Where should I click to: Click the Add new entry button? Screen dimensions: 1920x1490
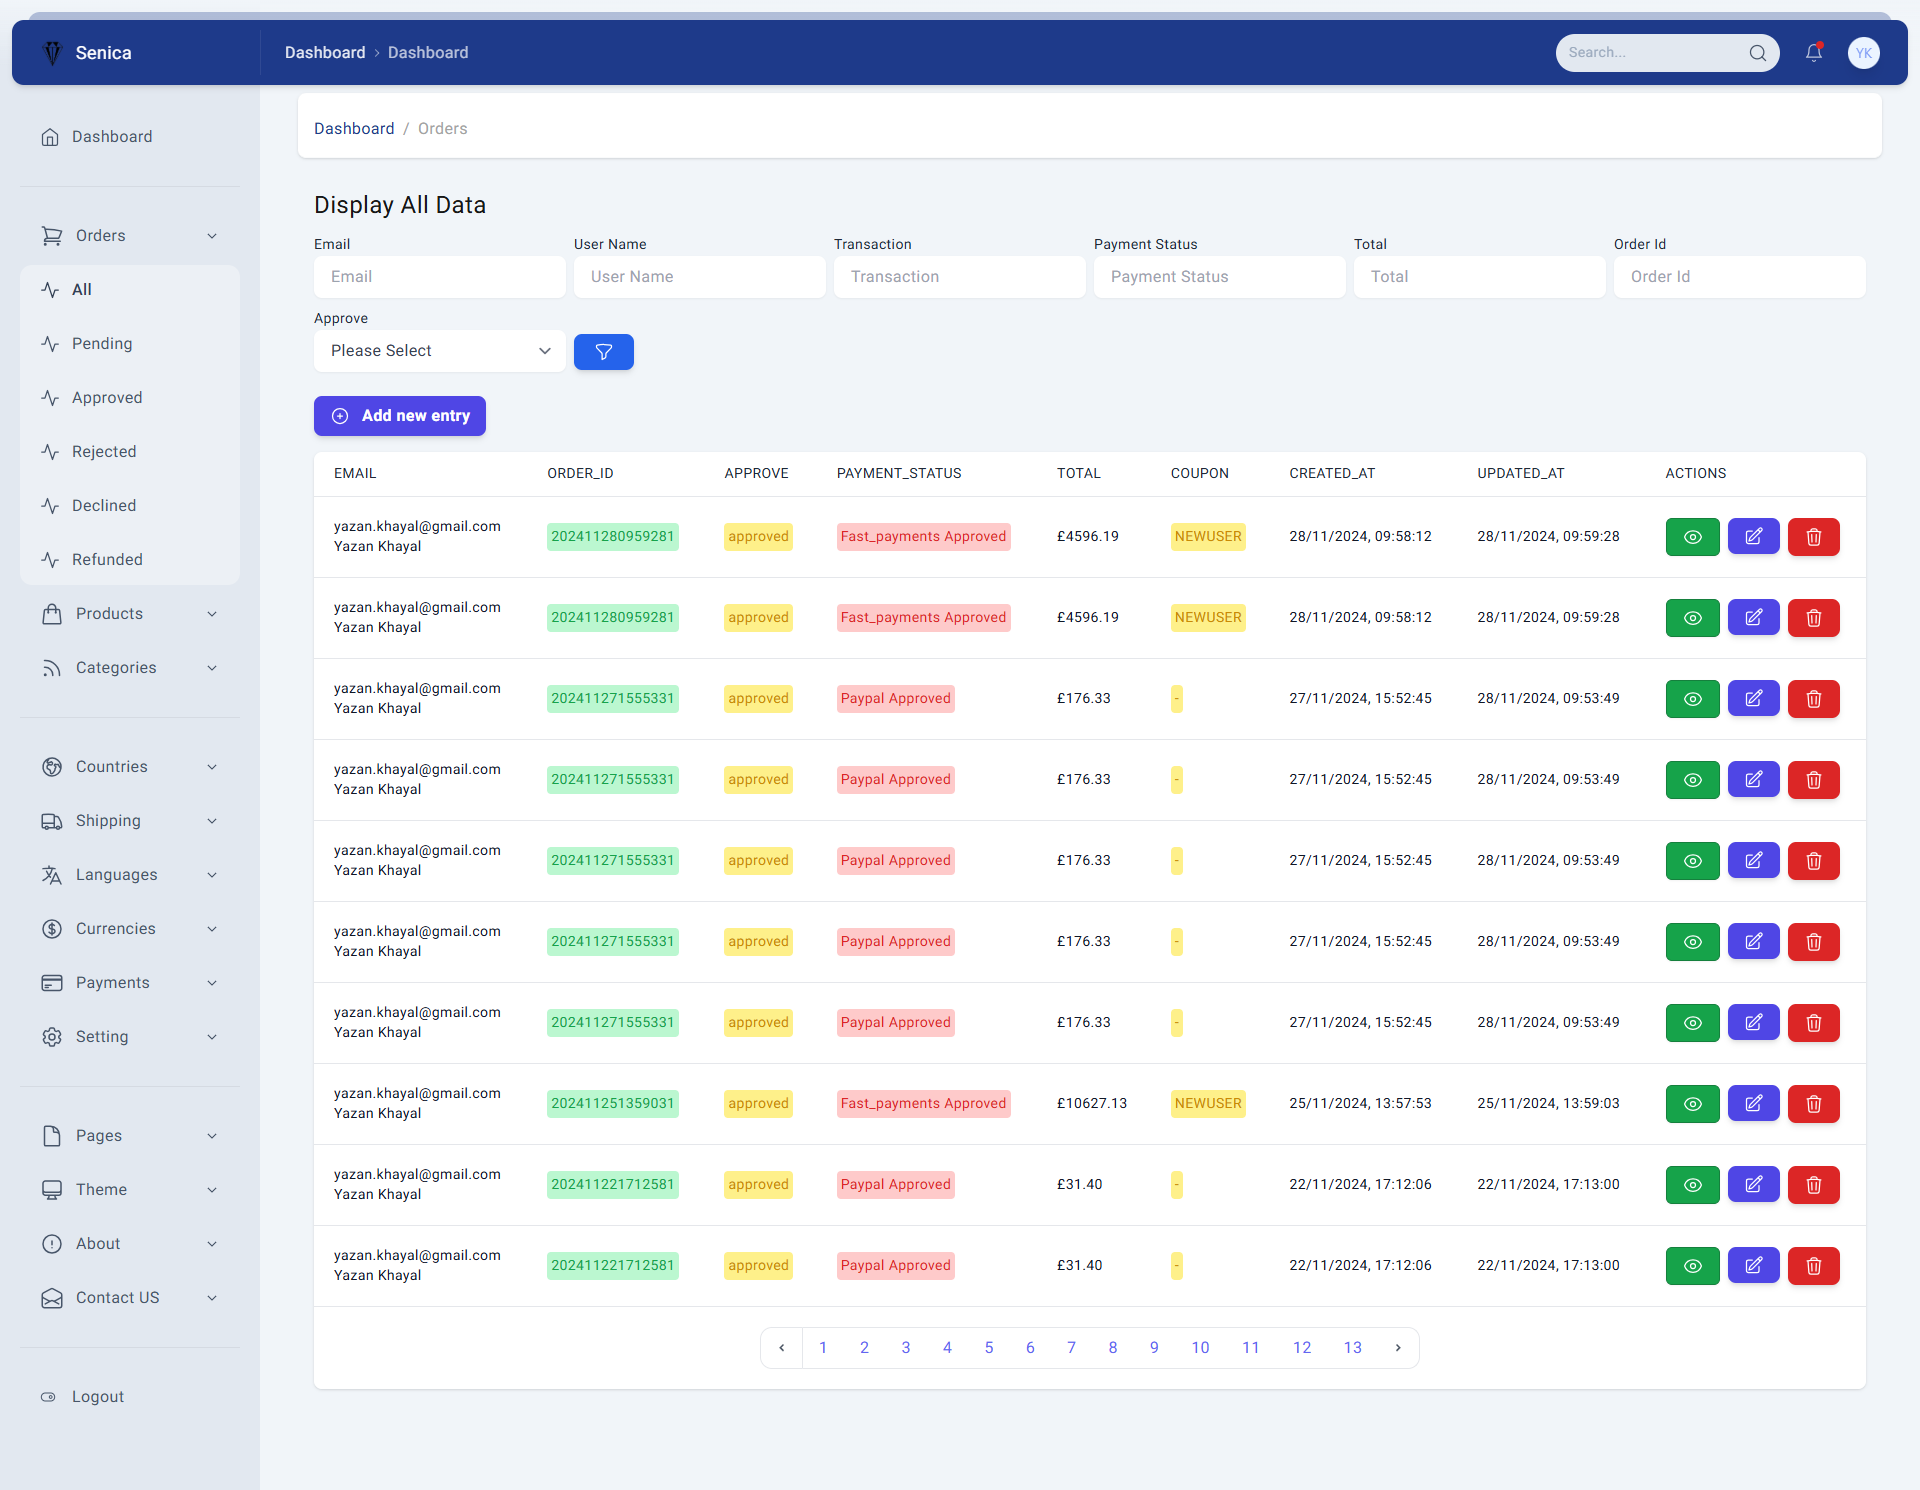(x=400, y=416)
